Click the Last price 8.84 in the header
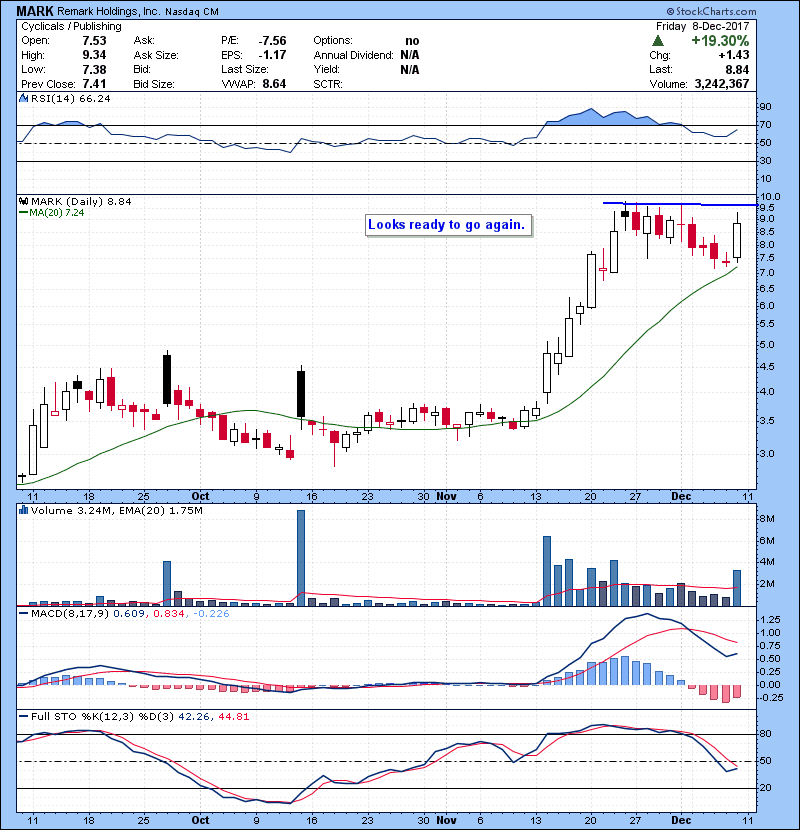 click(737, 69)
